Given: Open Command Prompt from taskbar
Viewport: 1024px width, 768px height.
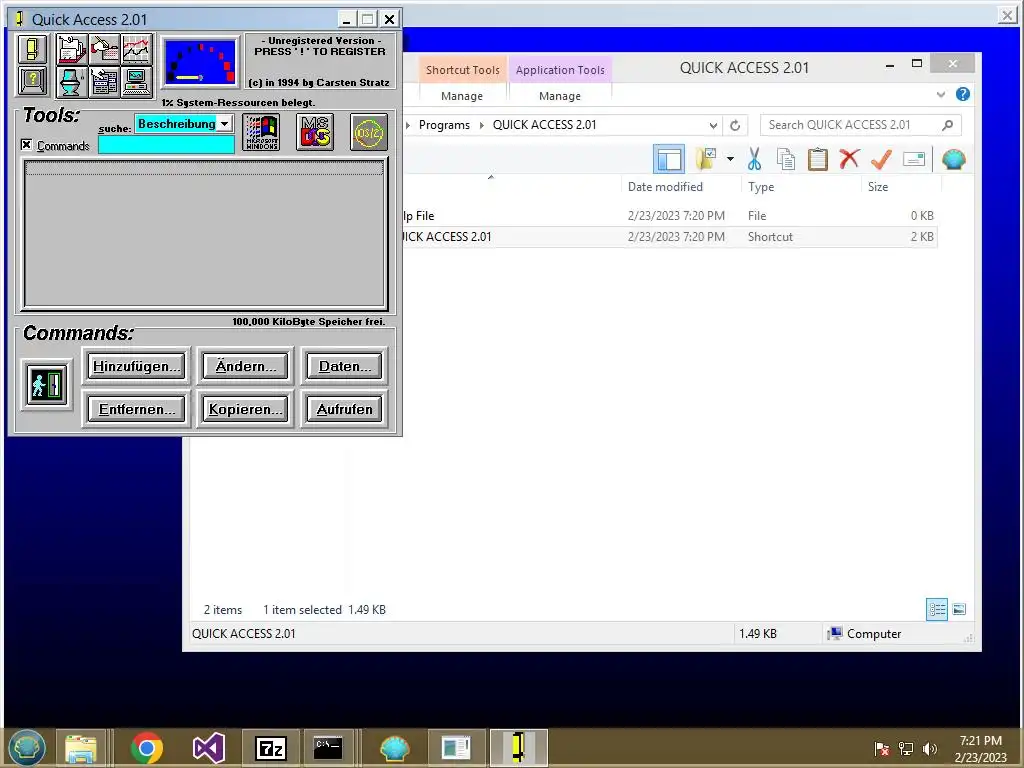Looking at the screenshot, I should [x=328, y=748].
